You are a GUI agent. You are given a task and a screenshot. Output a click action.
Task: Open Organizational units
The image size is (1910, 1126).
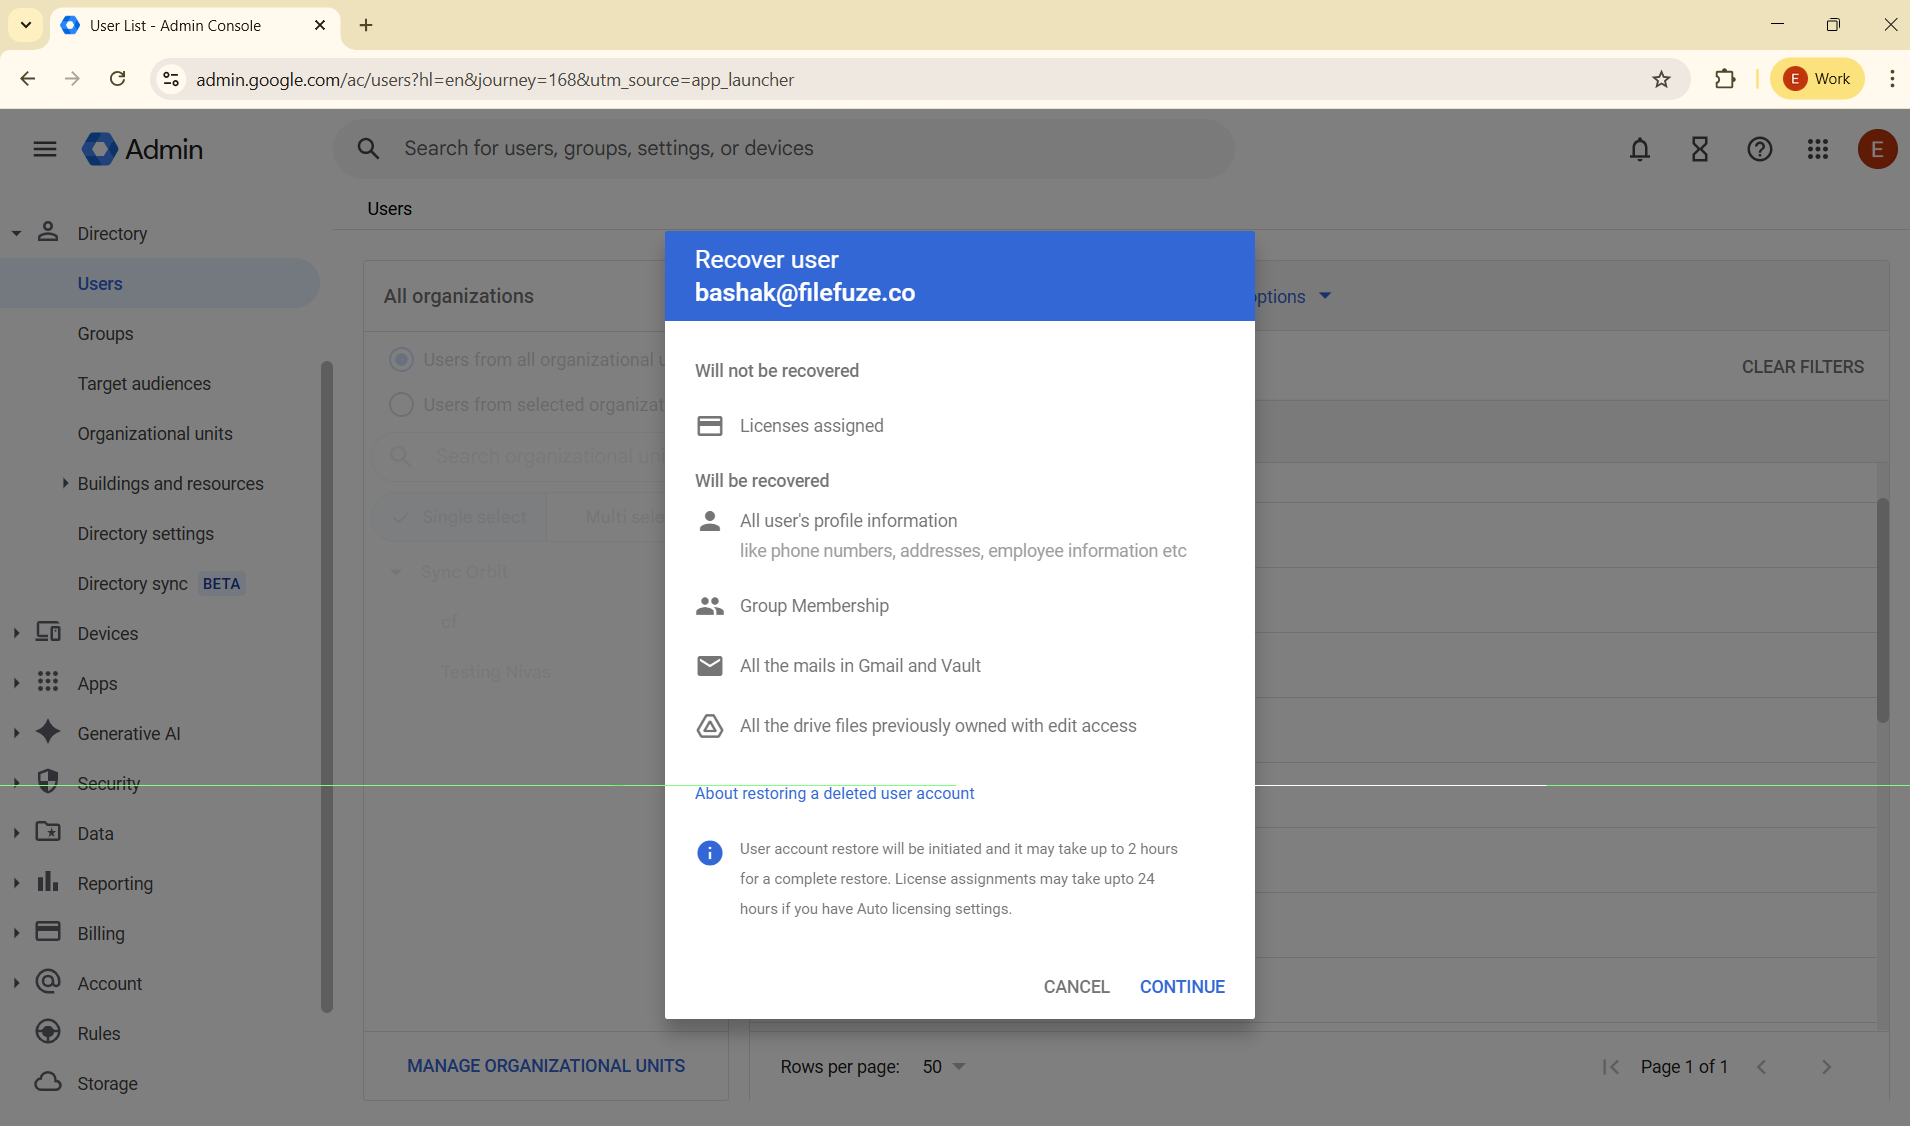[155, 434]
